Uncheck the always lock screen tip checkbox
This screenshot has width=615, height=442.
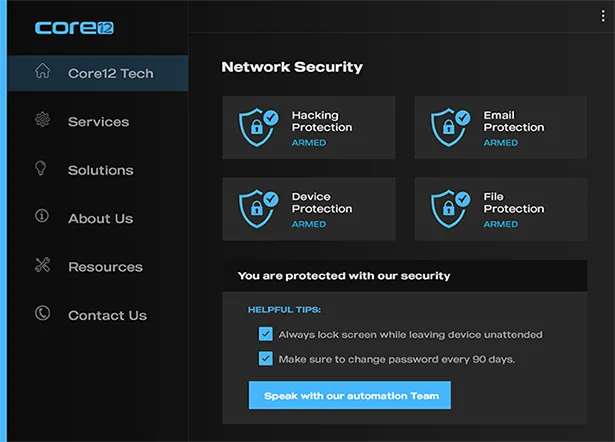[266, 334]
